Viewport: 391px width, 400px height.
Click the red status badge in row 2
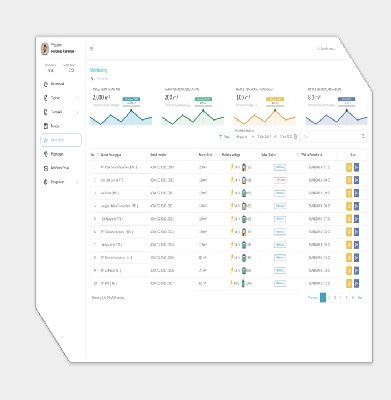point(280,180)
